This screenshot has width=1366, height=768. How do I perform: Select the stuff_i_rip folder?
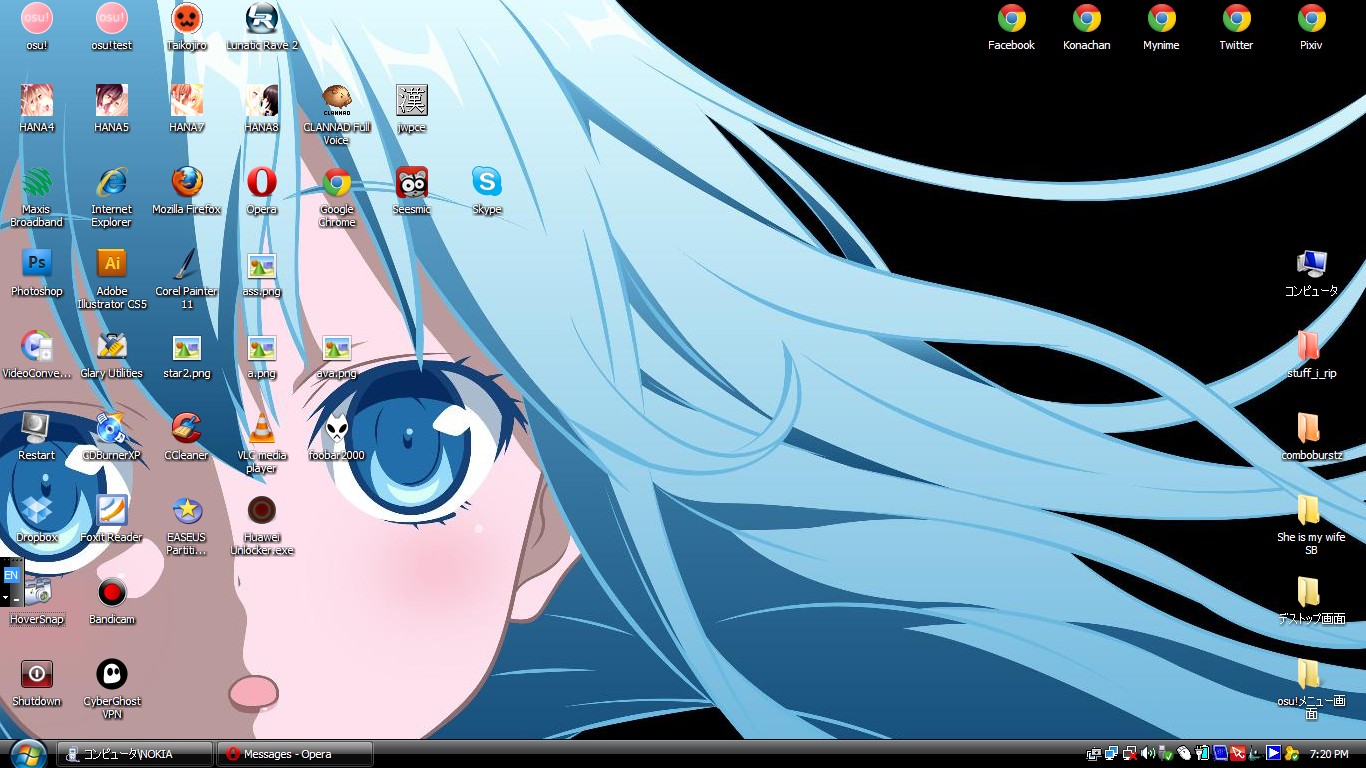coord(1311,355)
